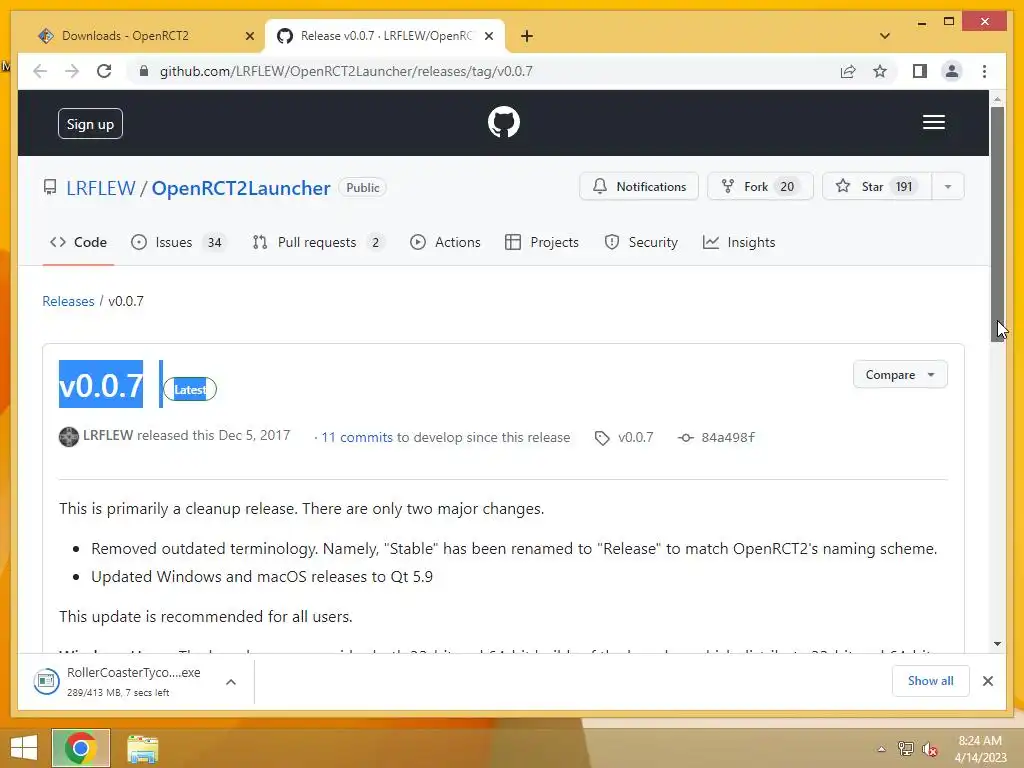1024x768 pixels.
Task: Open File Explorer from taskbar
Action: [142, 748]
